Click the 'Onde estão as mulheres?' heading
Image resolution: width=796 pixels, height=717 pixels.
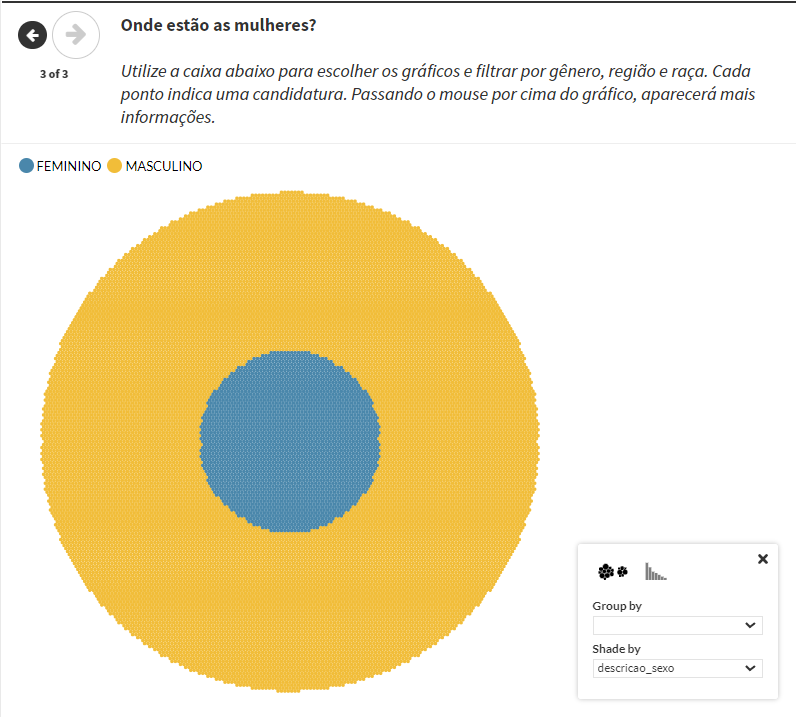coord(218,25)
